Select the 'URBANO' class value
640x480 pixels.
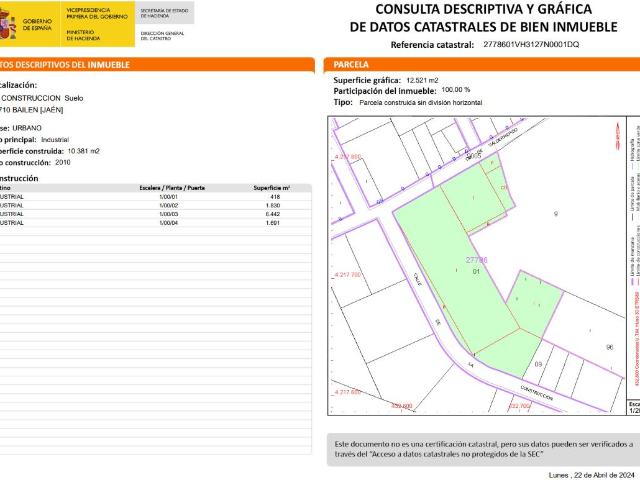coord(27,128)
